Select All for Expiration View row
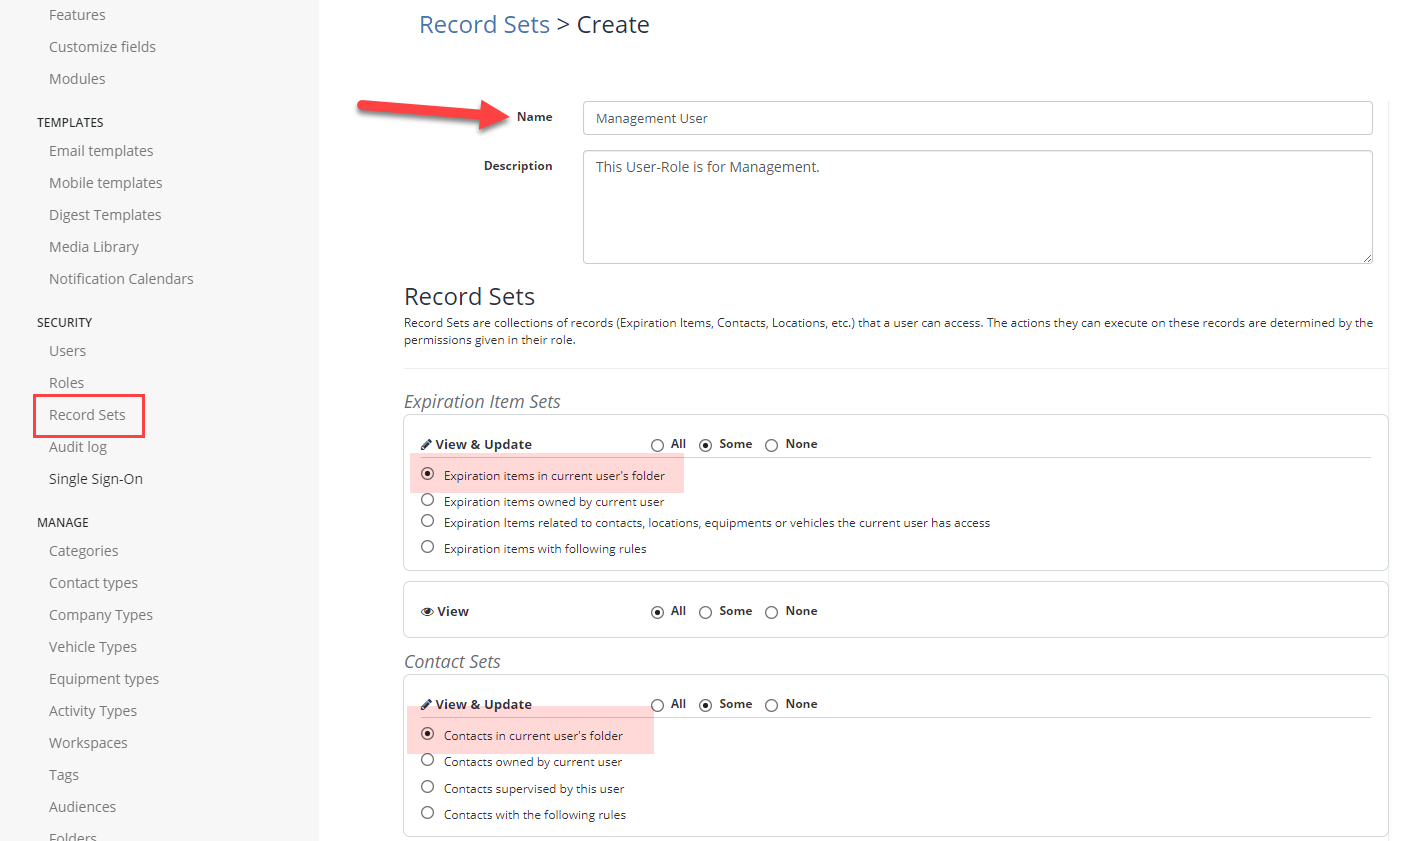Image resolution: width=1416 pixels, height=841 pixels. [x=657, y=612]
